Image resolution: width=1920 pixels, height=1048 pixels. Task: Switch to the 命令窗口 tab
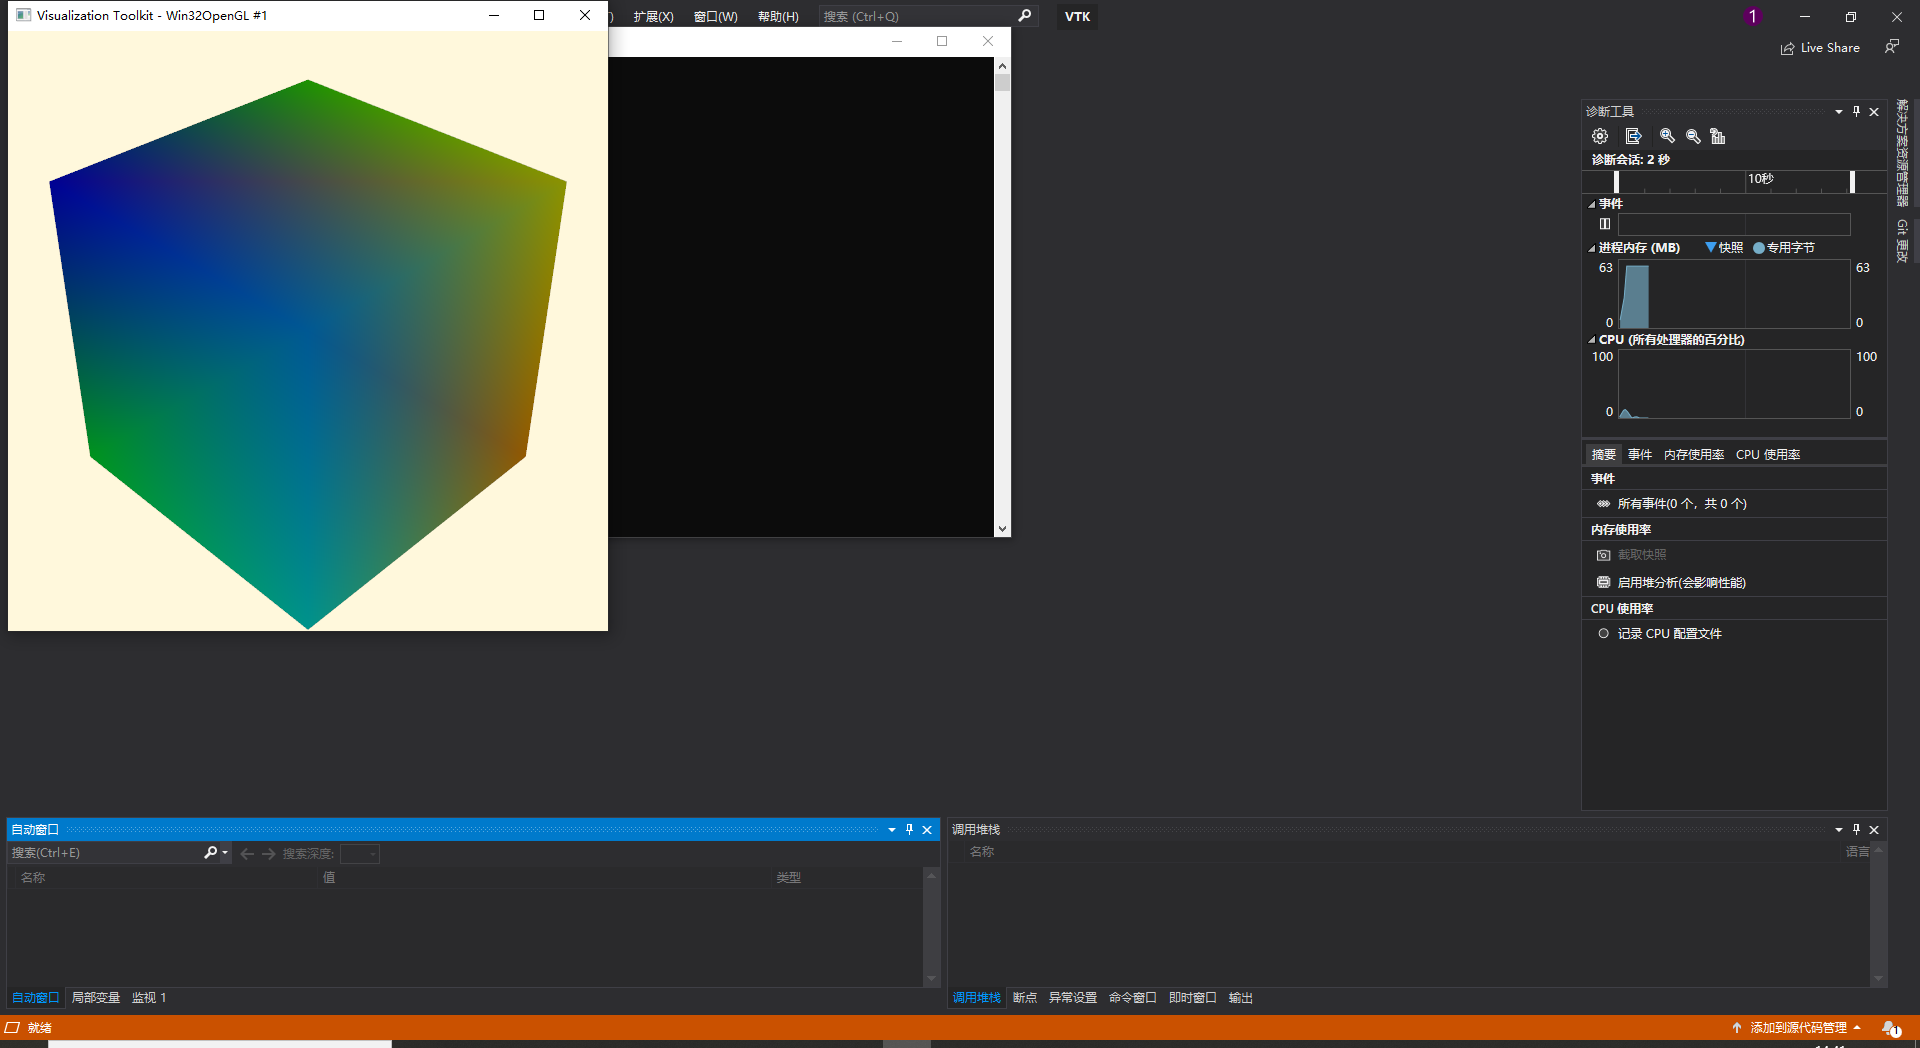[1133, 998]
